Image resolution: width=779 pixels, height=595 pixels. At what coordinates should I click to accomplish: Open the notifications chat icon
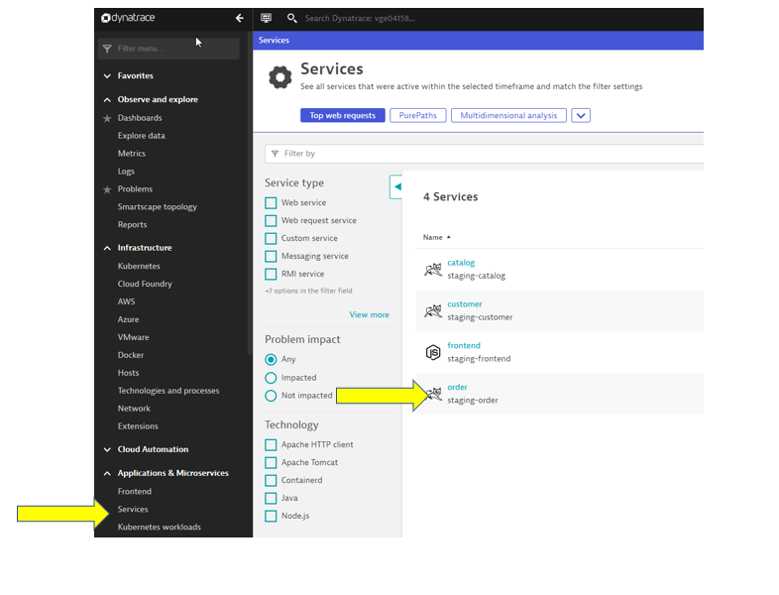(266, 18)
